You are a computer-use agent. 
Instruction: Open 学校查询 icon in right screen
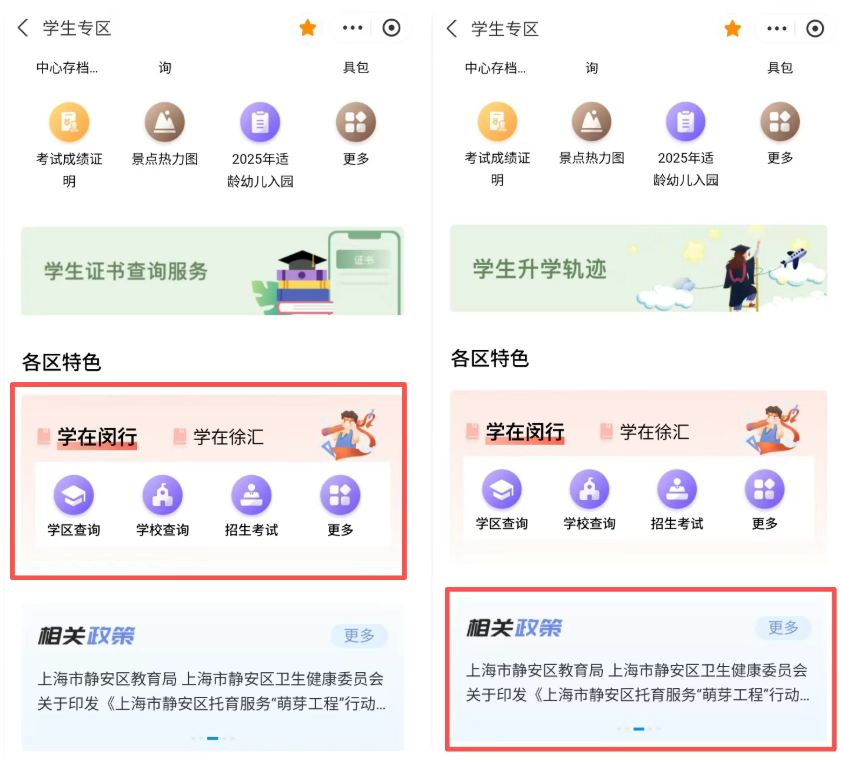tap(590, 489)
